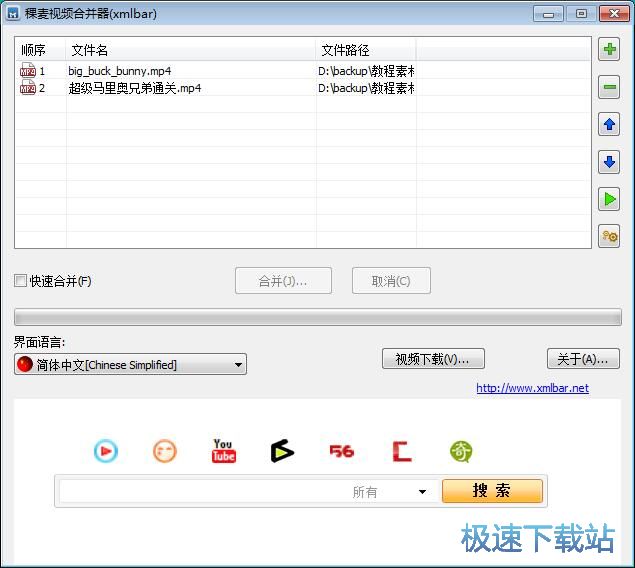The image size is (635, 568).
Task: Open the www.xmlbar.net link
Action: pyautogui.click(x=532, y=388)
